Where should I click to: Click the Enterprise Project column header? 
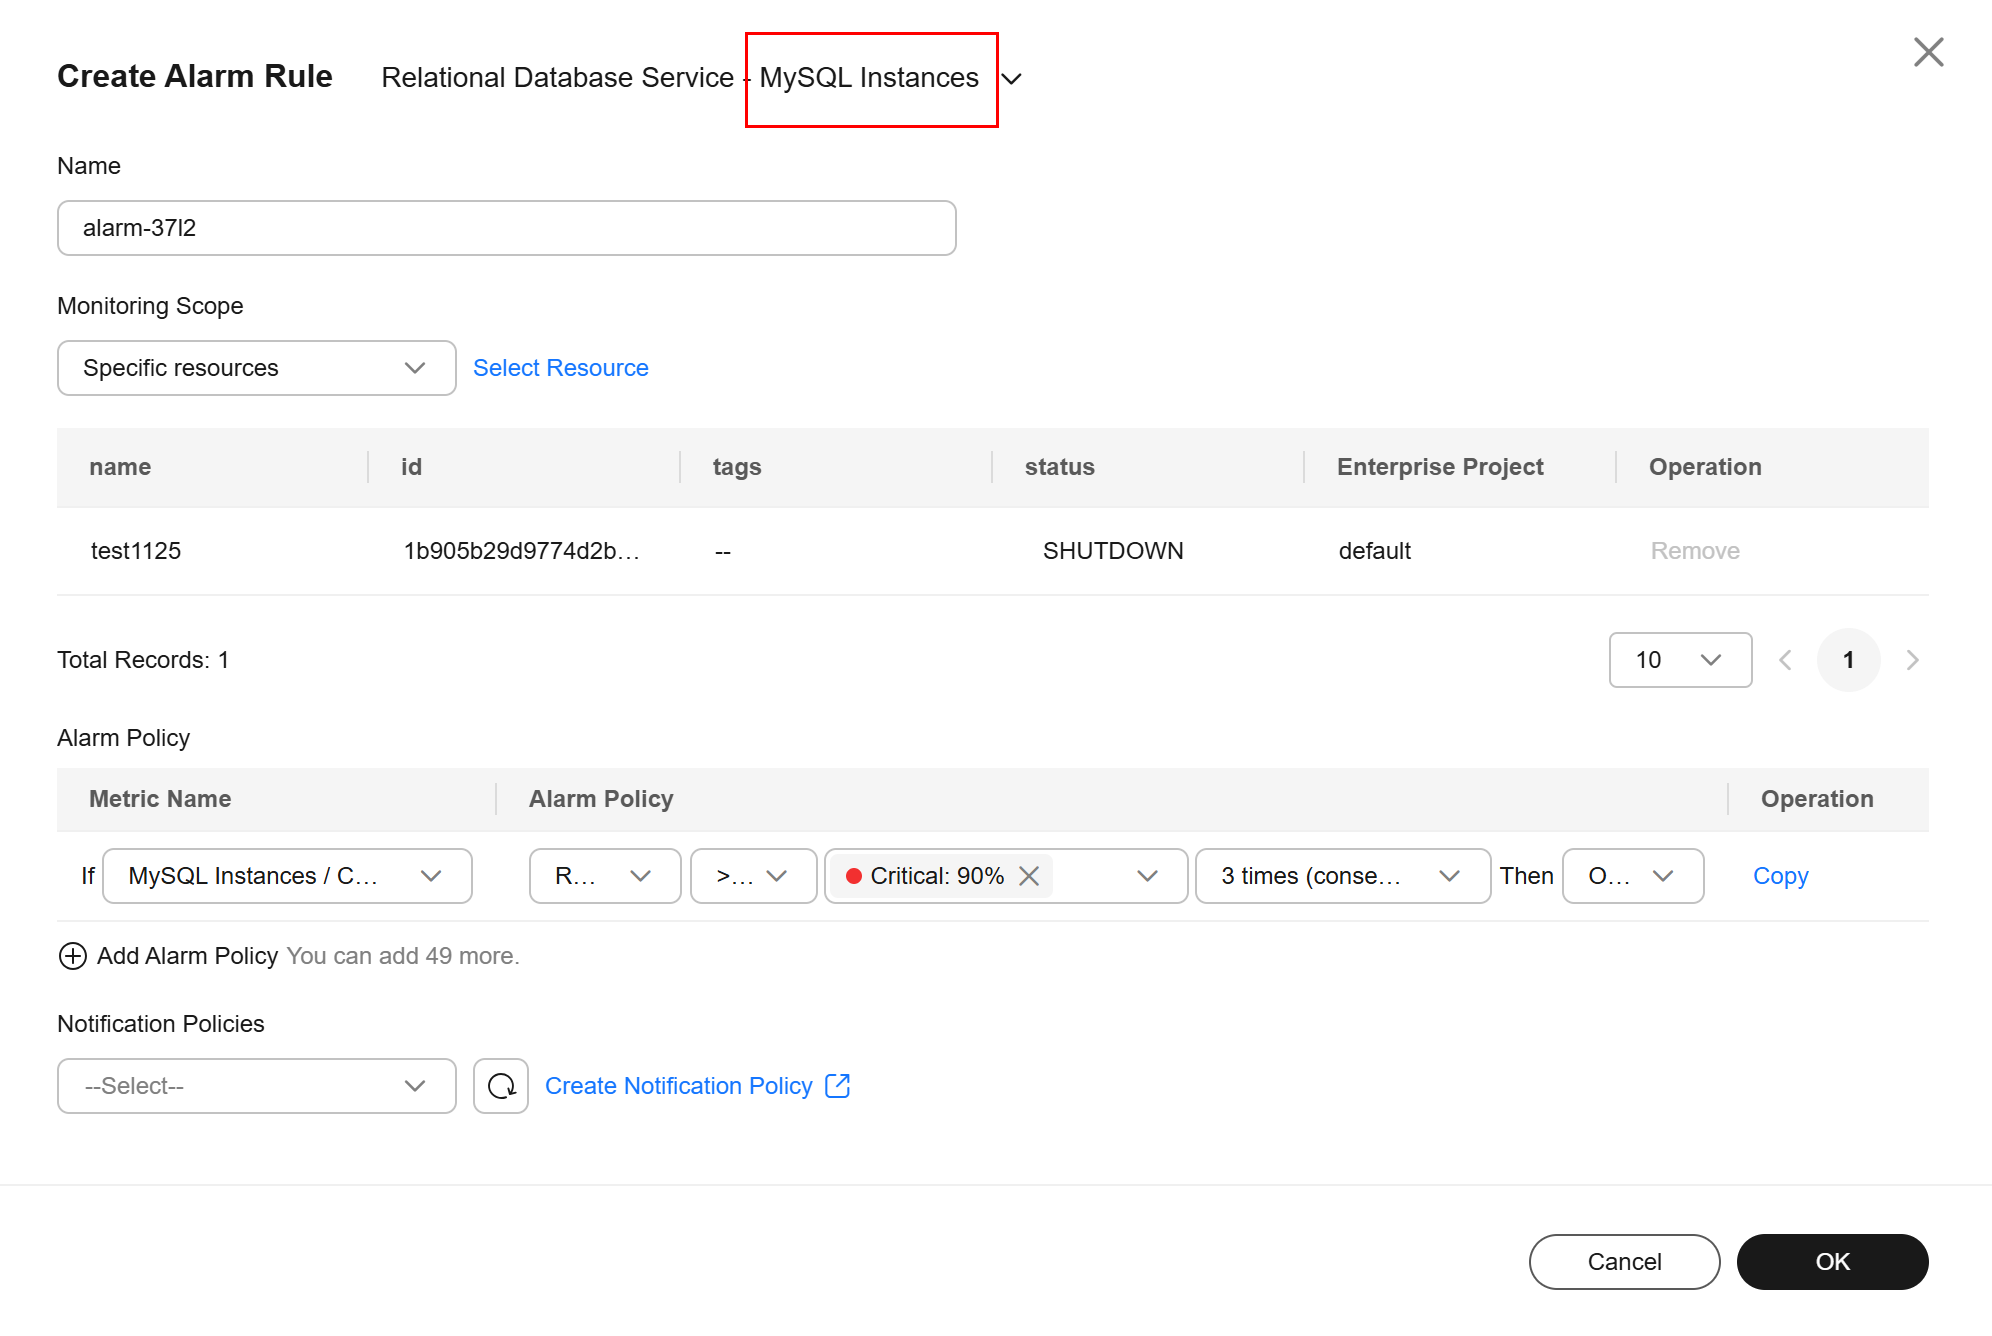[x=1440, y=467]
